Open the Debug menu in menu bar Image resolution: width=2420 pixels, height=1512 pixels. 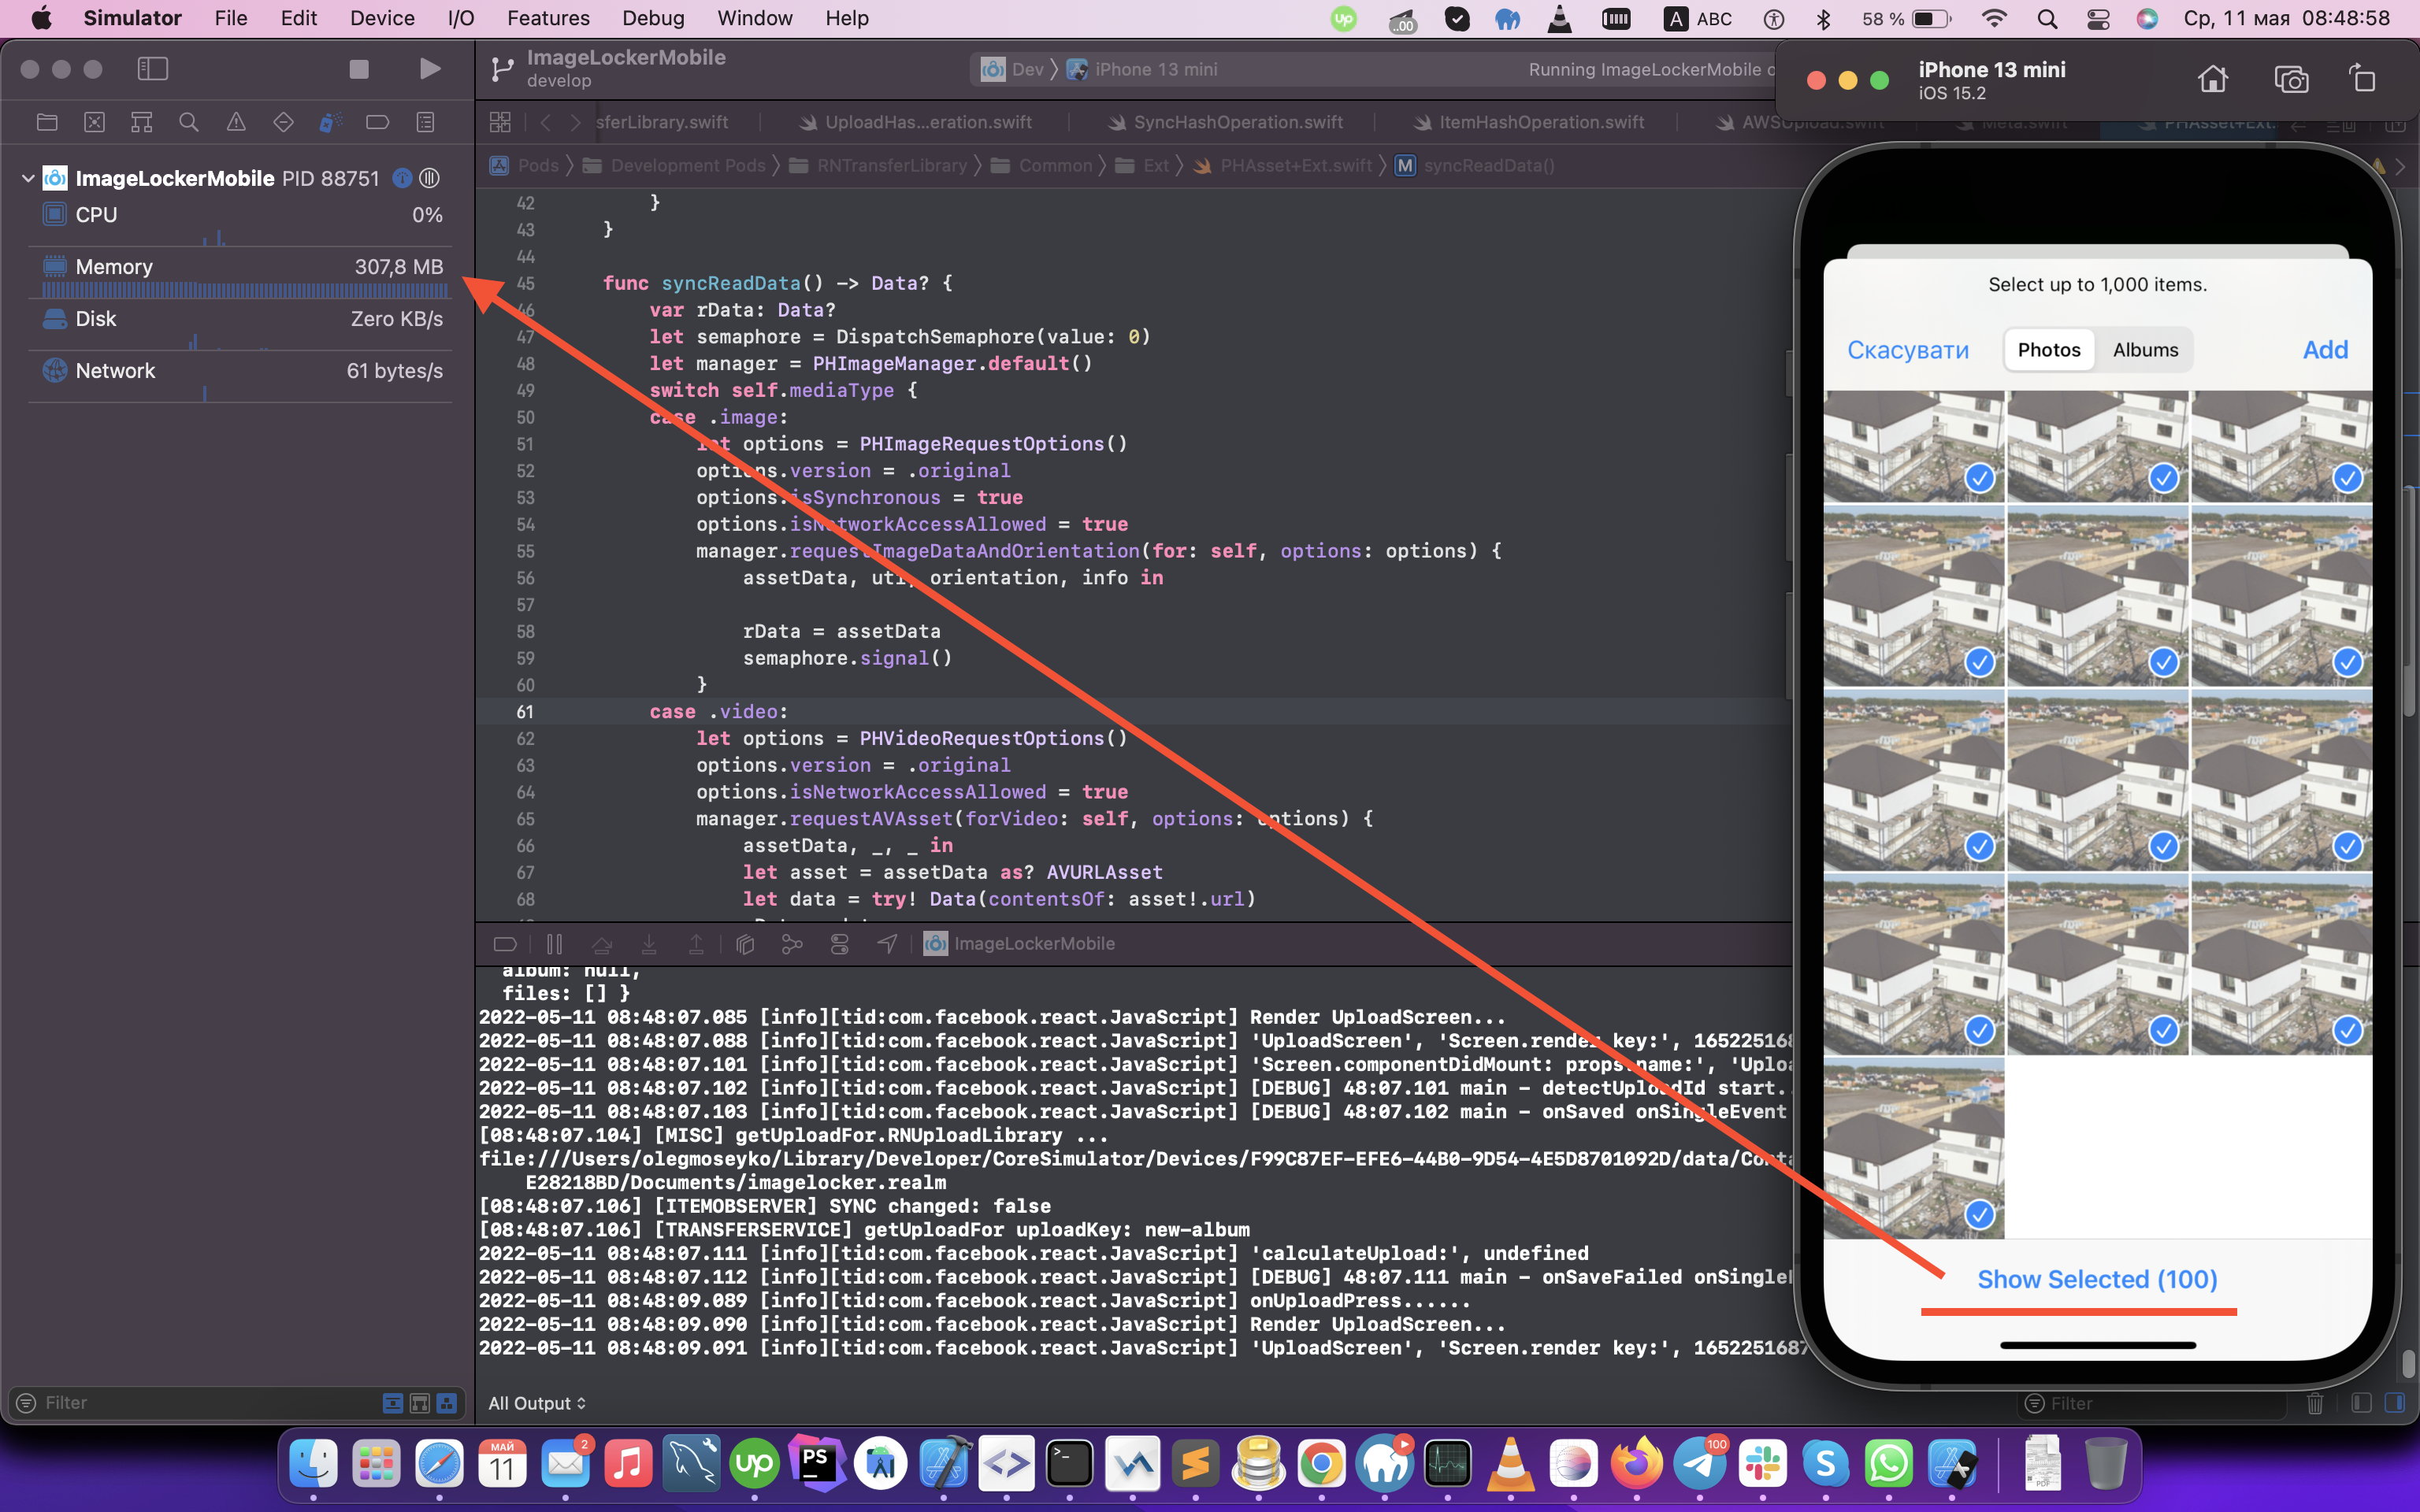[x=653, y=18]
